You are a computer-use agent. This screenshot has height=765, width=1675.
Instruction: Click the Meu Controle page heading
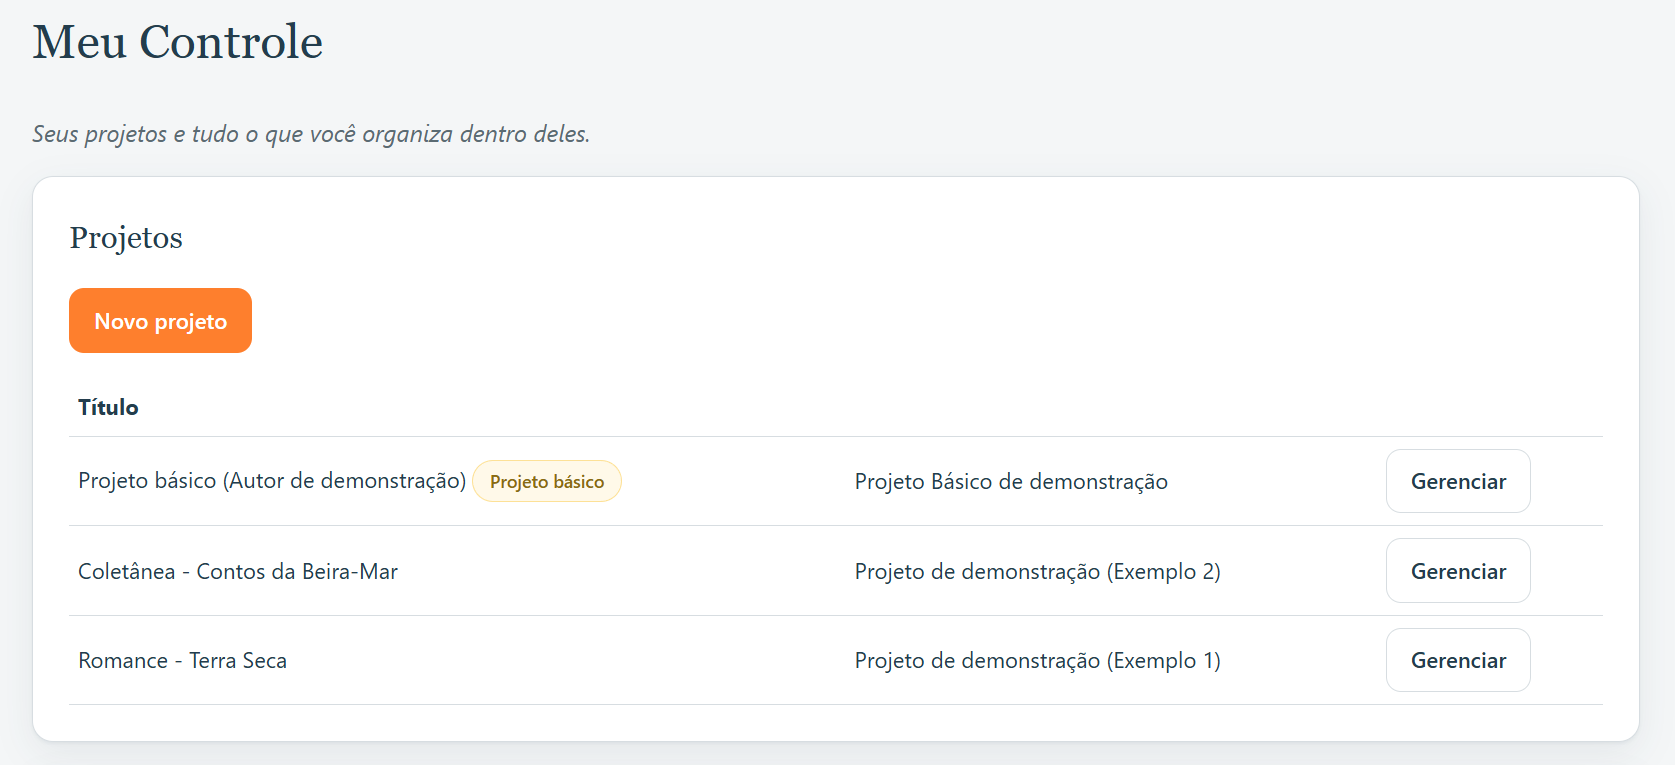coord(178,42)
